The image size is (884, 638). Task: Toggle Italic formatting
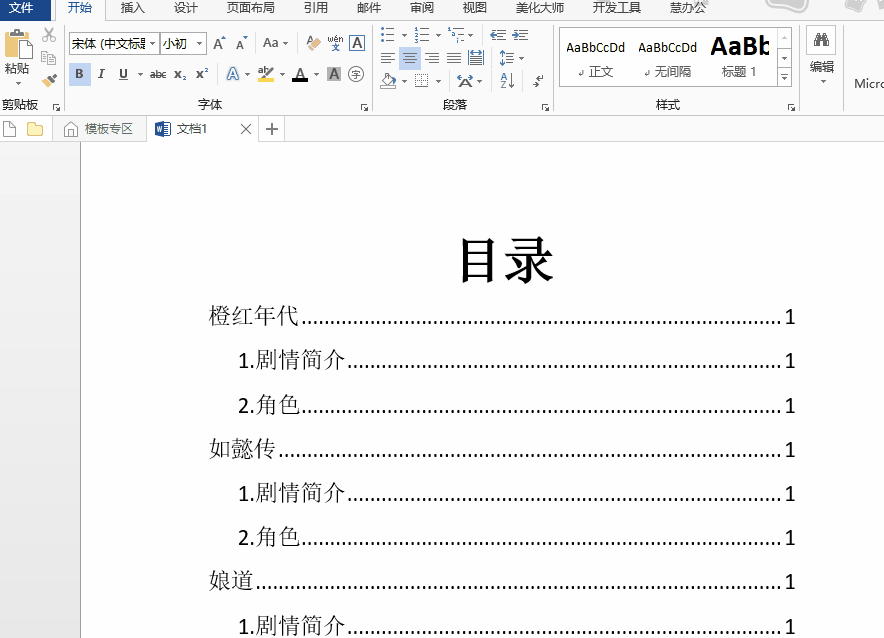(101, 74)
